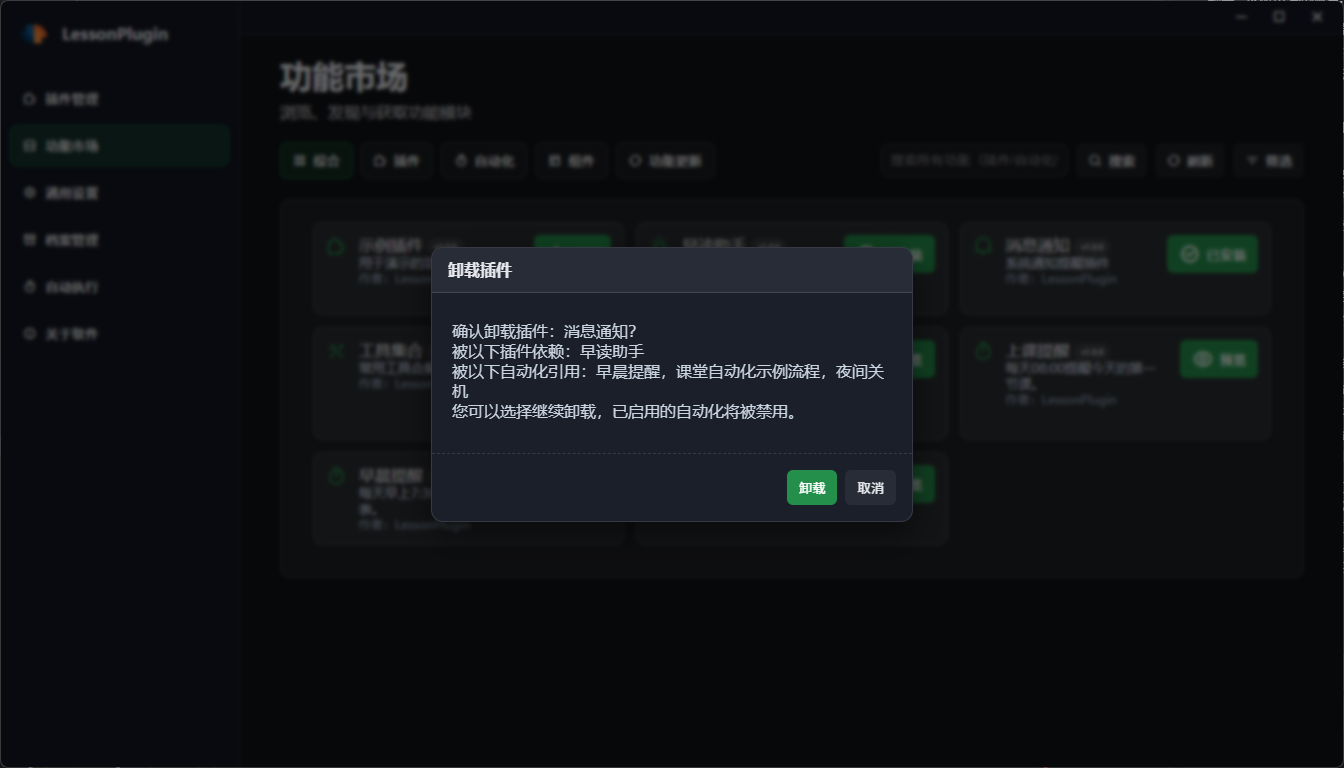The image size is (1344, 768).
Task: Switch to the 综合 tab
Action: pyautogui.click(x=316, y=160)
